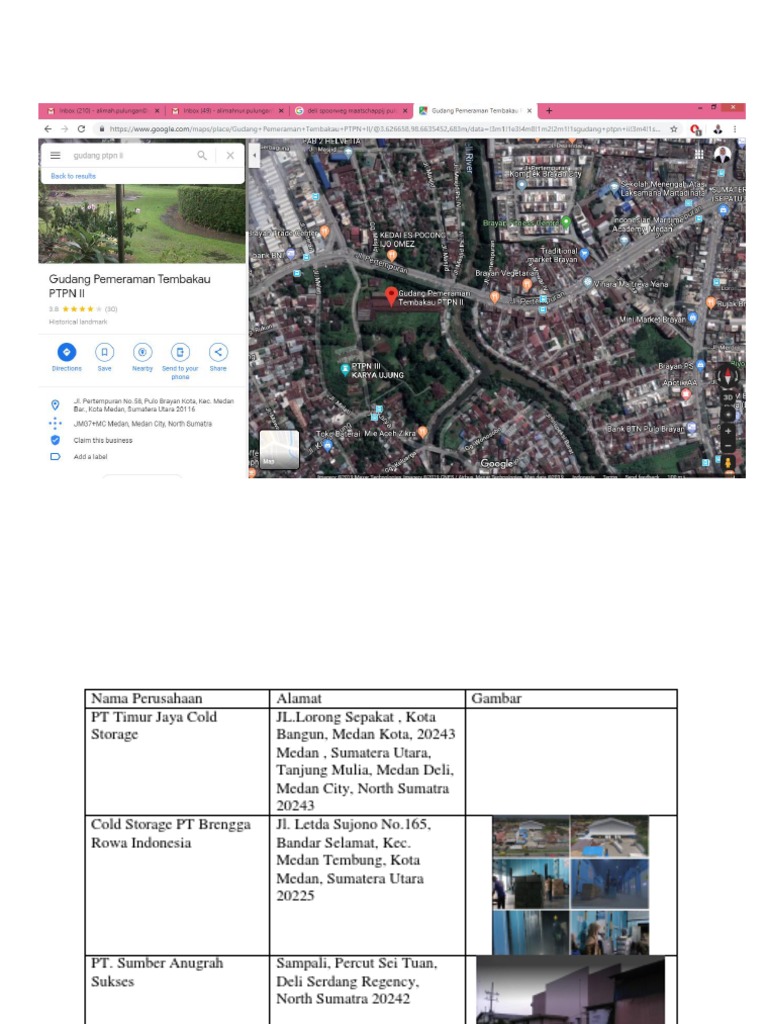
Task: Zoom in the map with plus
Action: (x=728, y=431)
